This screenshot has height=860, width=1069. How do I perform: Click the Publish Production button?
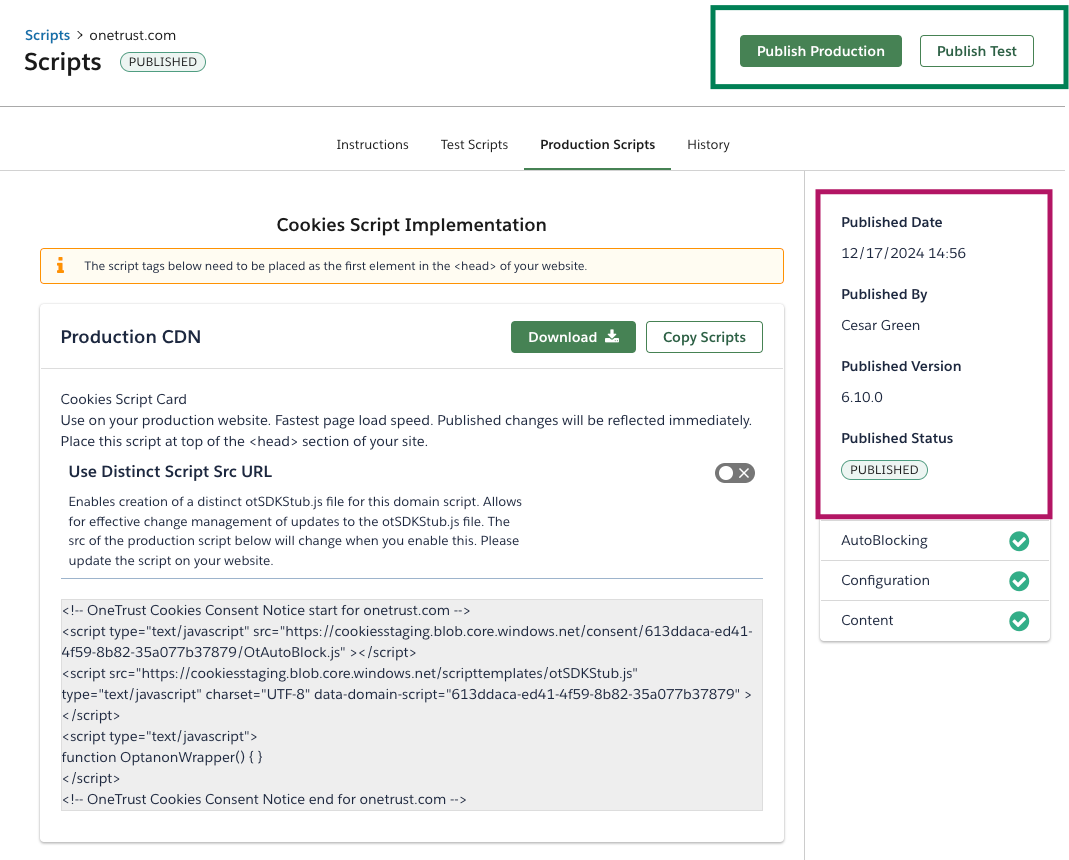[820, 51]
